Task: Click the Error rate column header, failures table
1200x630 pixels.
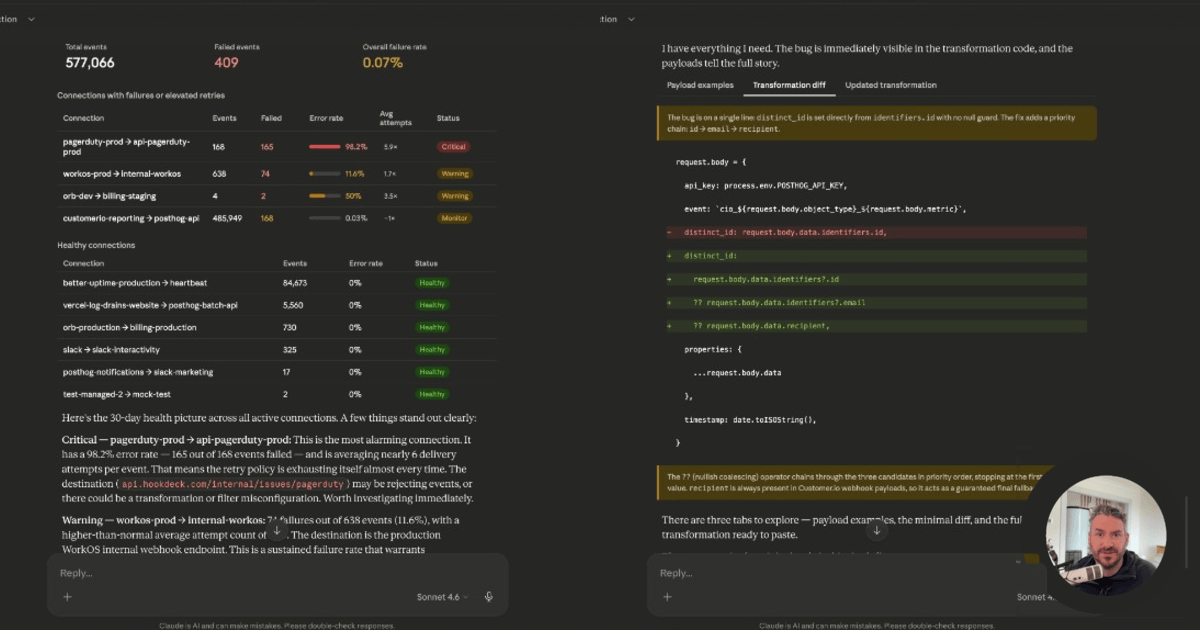Action: 326,118
